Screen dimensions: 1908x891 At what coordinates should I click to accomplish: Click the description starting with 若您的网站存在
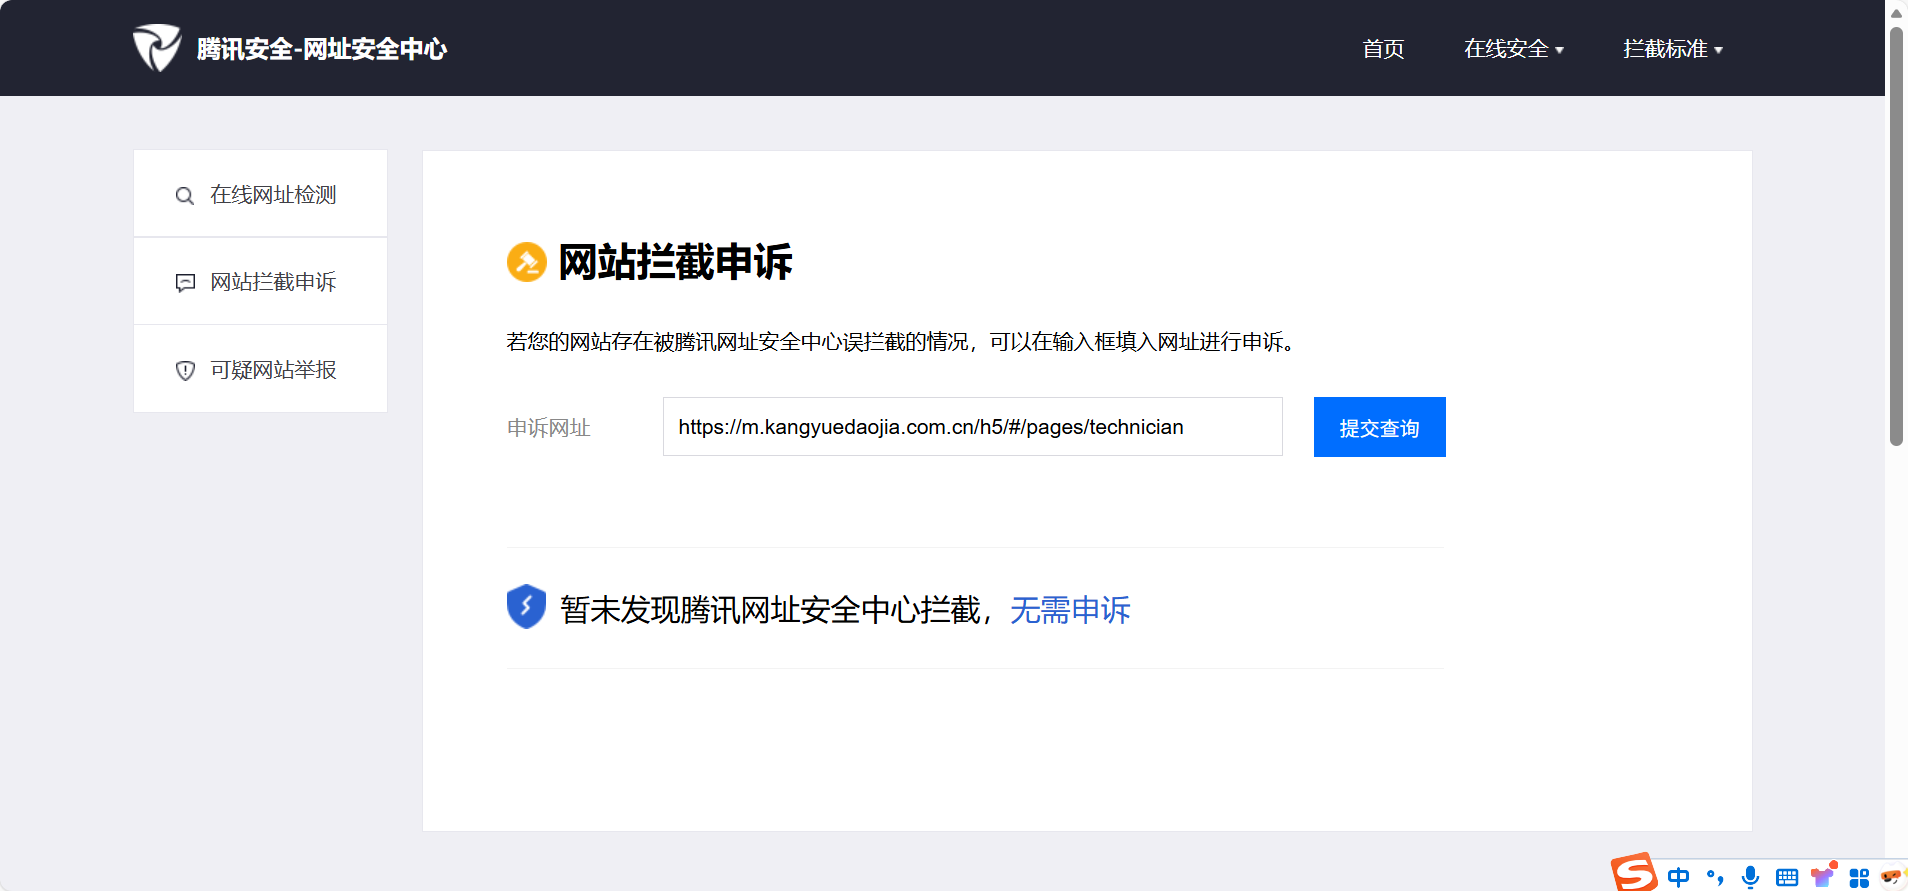click(902, 342)
